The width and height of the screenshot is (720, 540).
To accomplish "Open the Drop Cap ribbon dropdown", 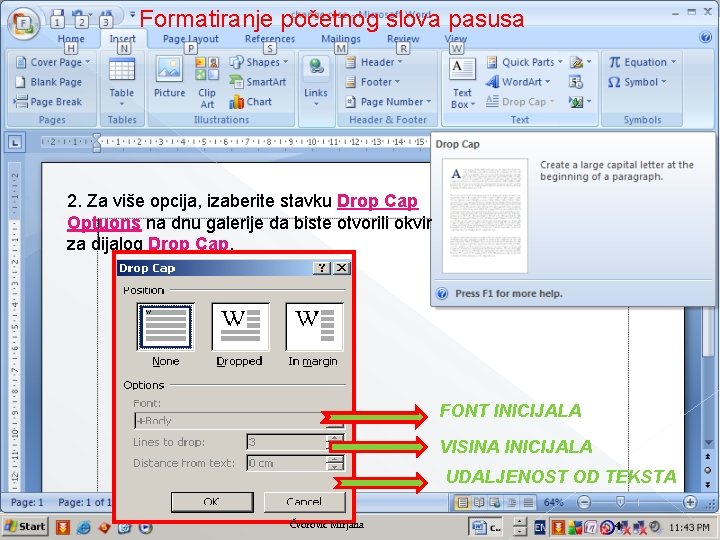I will pos(520,101).
